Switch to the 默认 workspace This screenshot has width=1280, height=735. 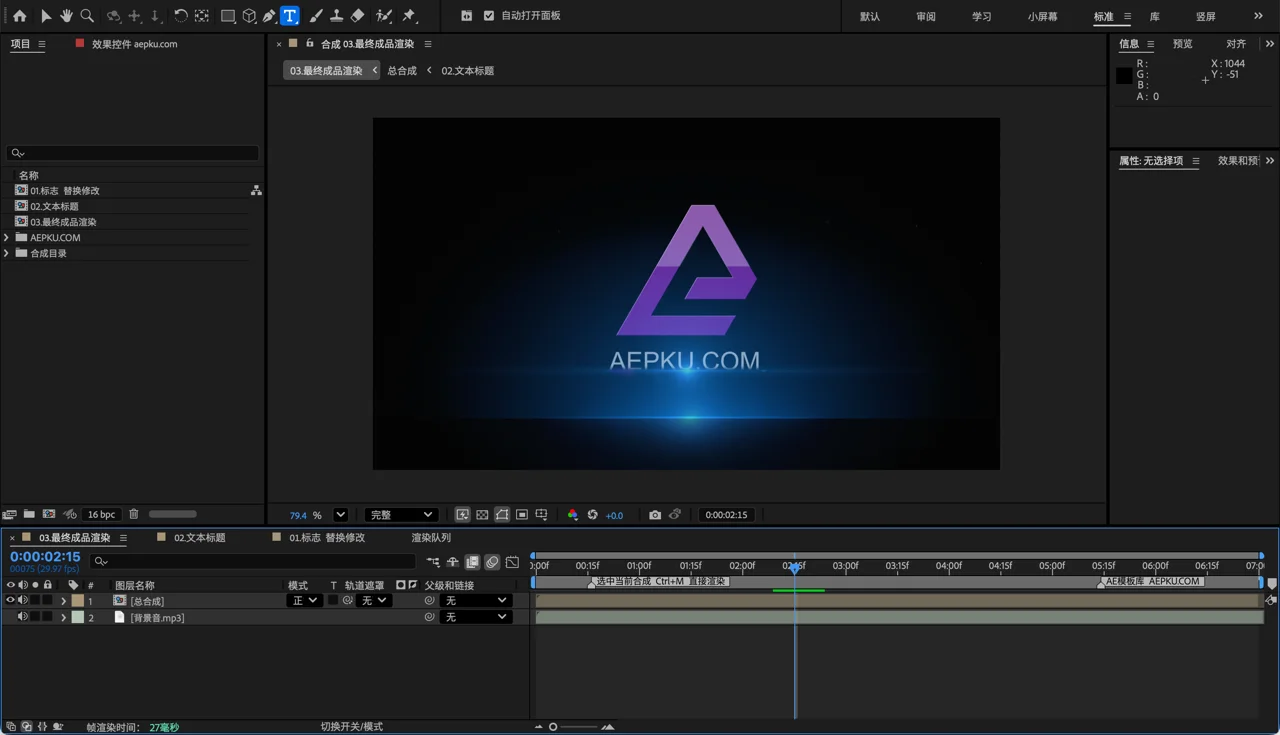click(870, 17)
